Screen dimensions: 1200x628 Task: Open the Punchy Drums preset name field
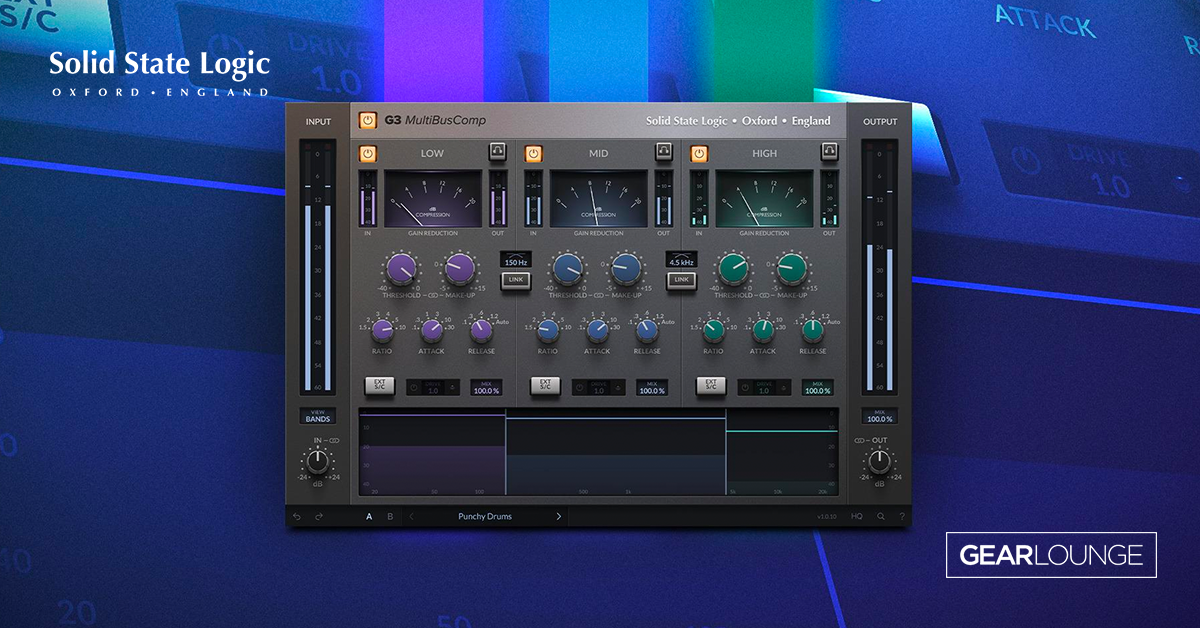484,516
